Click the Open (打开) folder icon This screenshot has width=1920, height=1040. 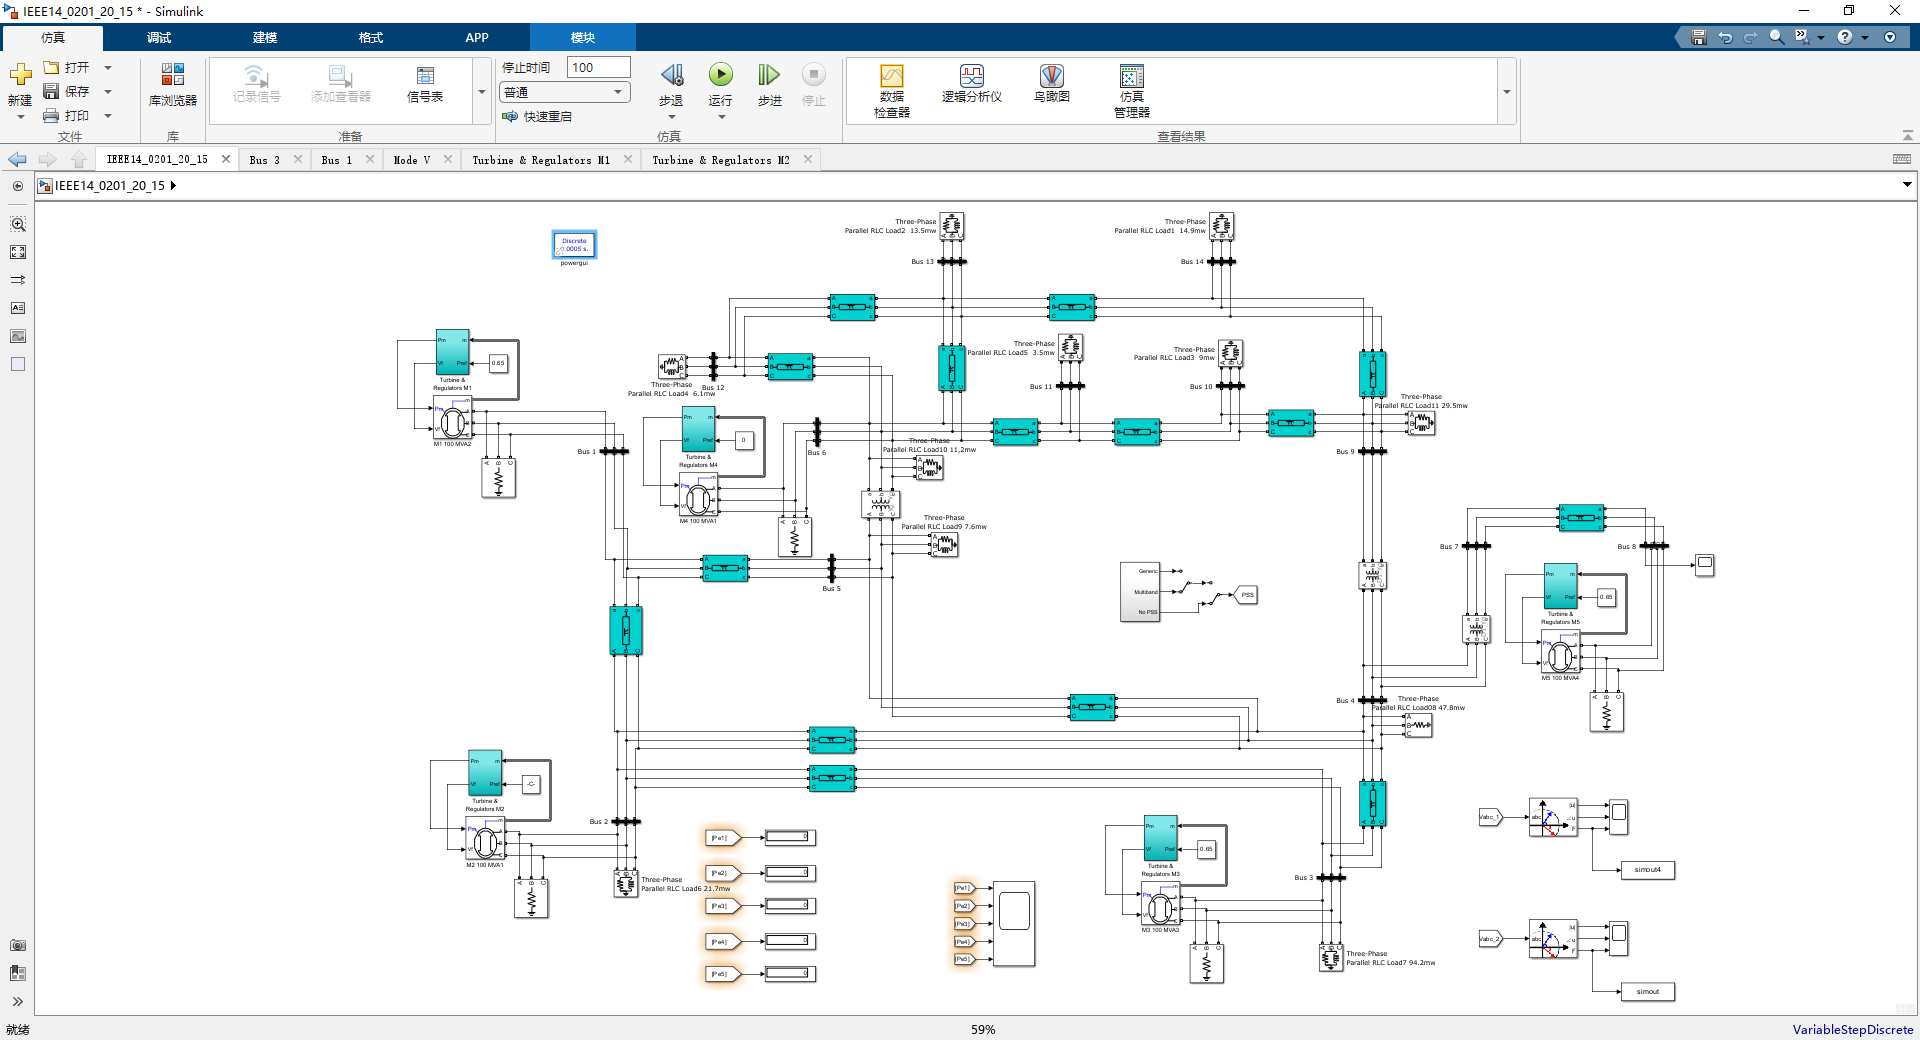(52, 67)
